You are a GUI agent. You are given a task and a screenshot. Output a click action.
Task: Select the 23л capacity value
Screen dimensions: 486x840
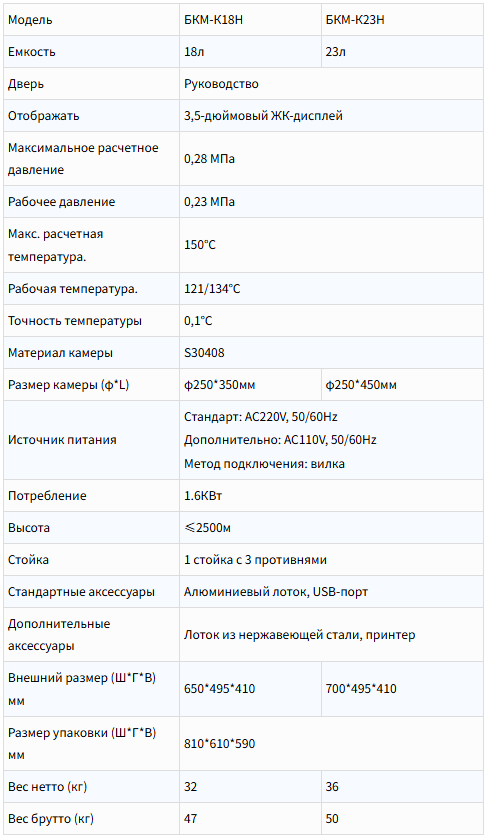[x=335, y=52]
